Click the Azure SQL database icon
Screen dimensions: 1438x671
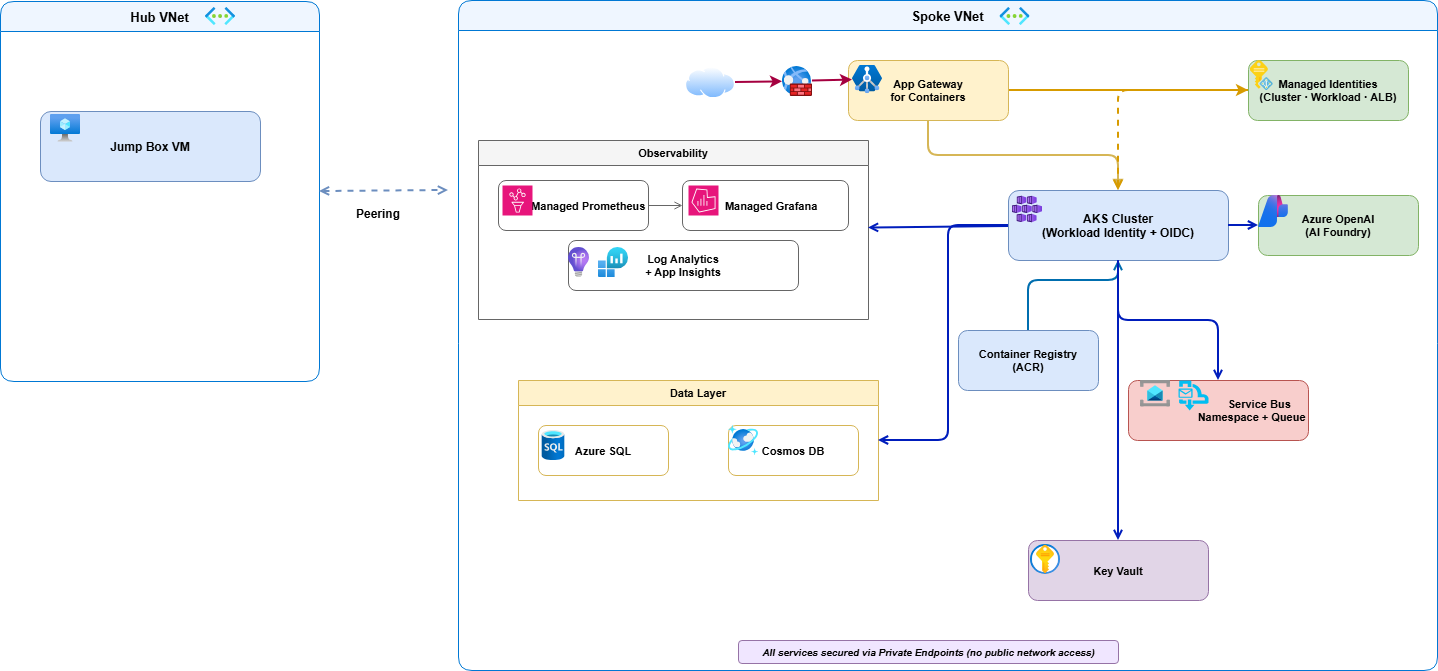(553, 445)
